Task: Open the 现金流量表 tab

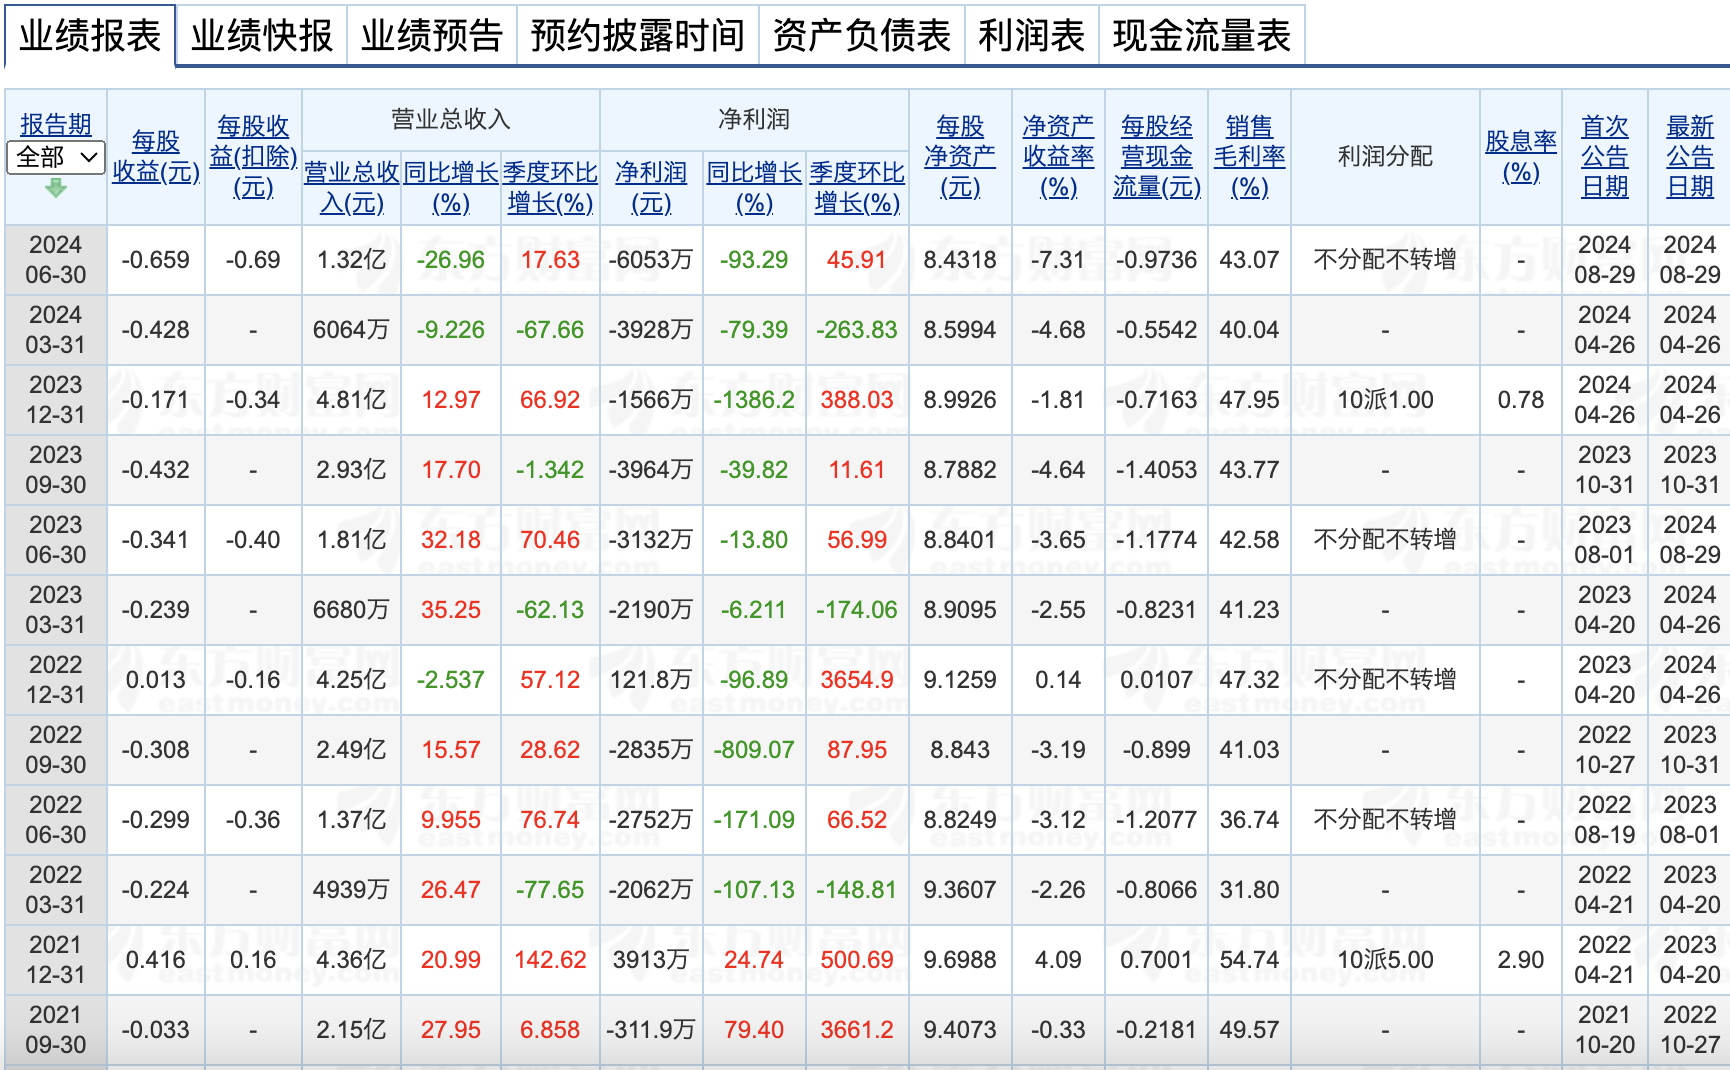Action: click(x=1202, y=36)
